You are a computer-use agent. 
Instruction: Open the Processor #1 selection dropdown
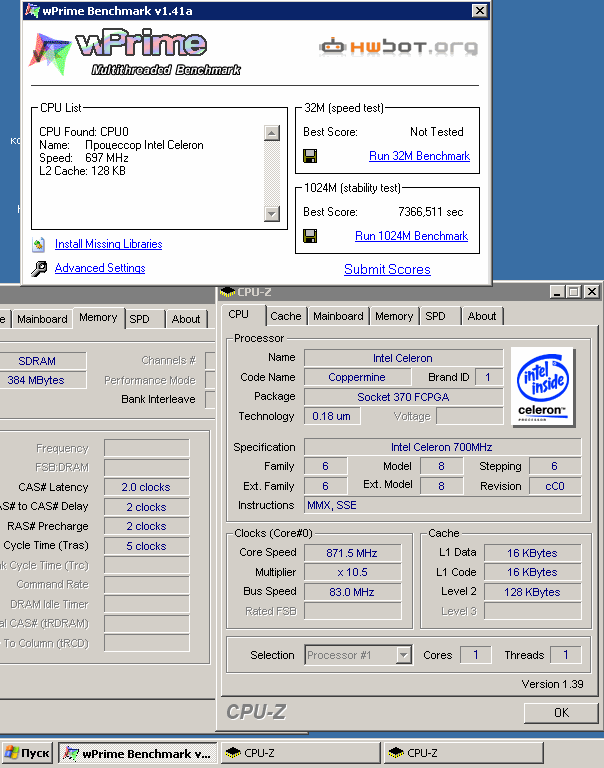coord(403,655)
